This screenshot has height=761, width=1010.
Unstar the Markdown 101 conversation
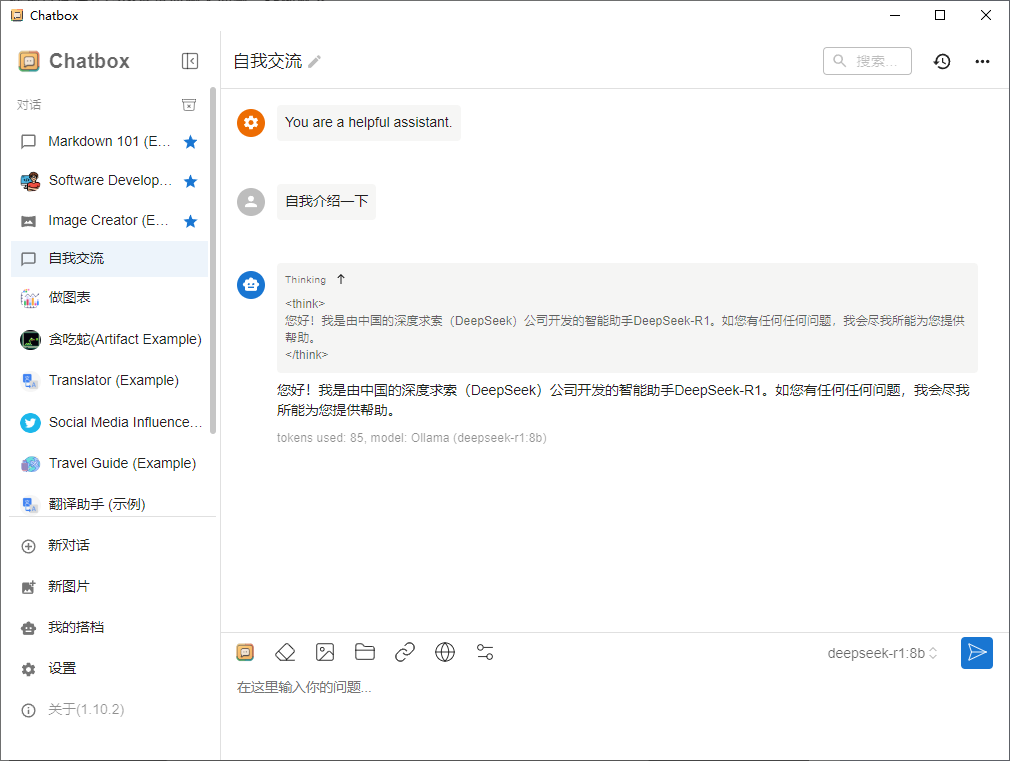pos(191,142)
